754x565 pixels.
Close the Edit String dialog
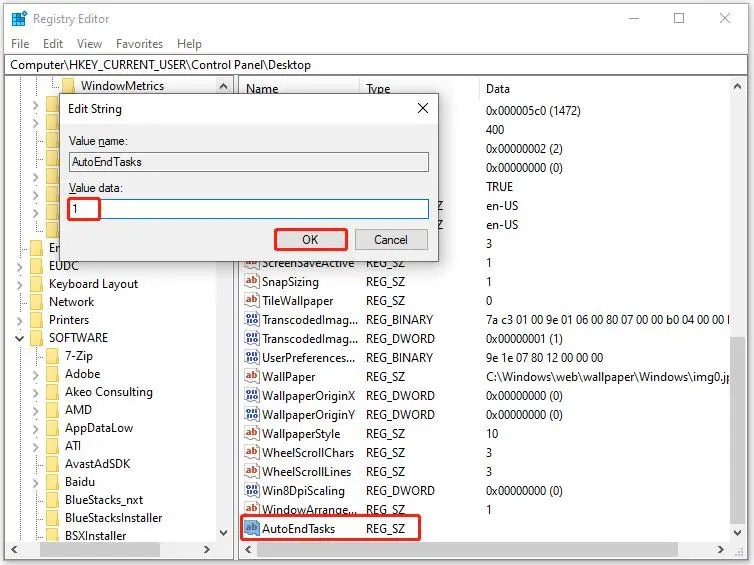(423, 108)
